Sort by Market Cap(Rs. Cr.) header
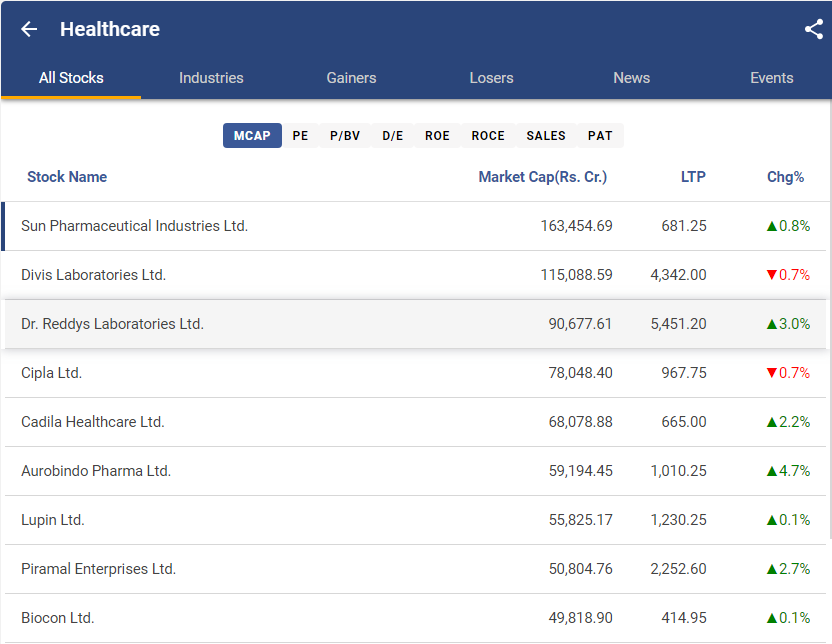This screenshot has width=832, height=644. point(543,177)
